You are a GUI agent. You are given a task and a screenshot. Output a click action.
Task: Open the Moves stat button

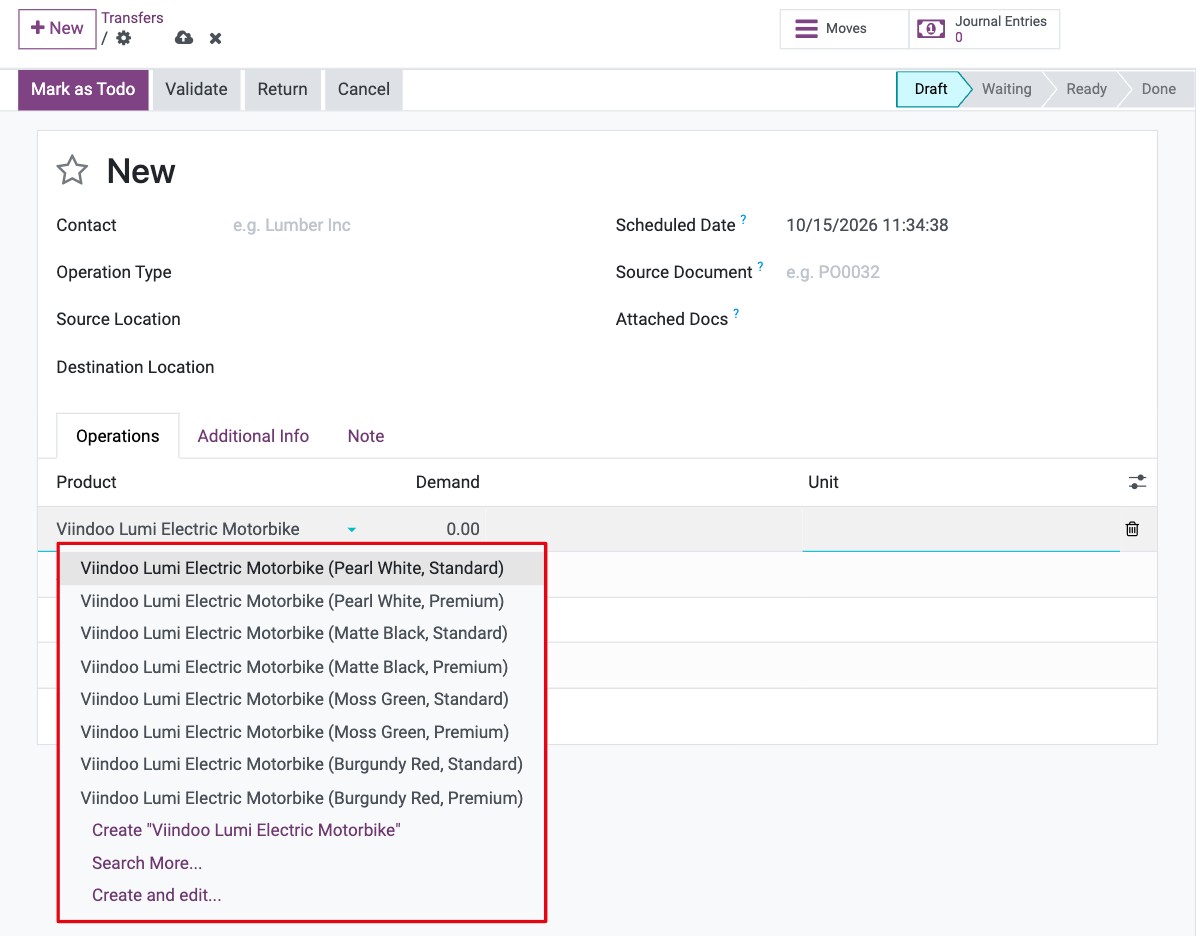[844, 29]
